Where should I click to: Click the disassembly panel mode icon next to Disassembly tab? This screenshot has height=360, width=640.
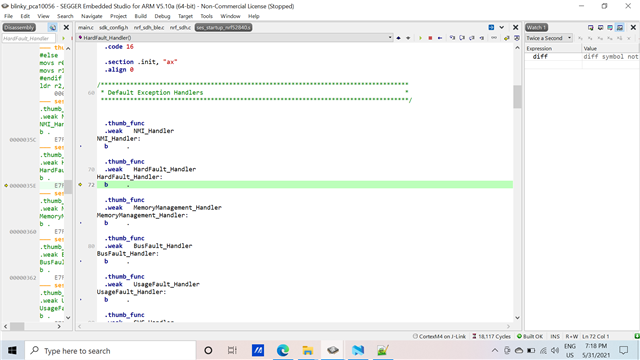[x=53, y=27]
